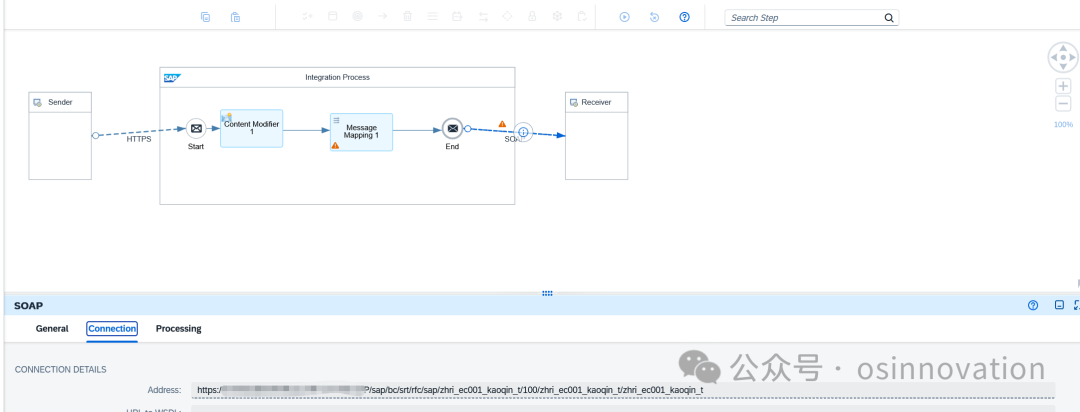Click the warning icon on Message Mapping 1
This screenshot has height=412, width=1080.
(x=335, y=145)
